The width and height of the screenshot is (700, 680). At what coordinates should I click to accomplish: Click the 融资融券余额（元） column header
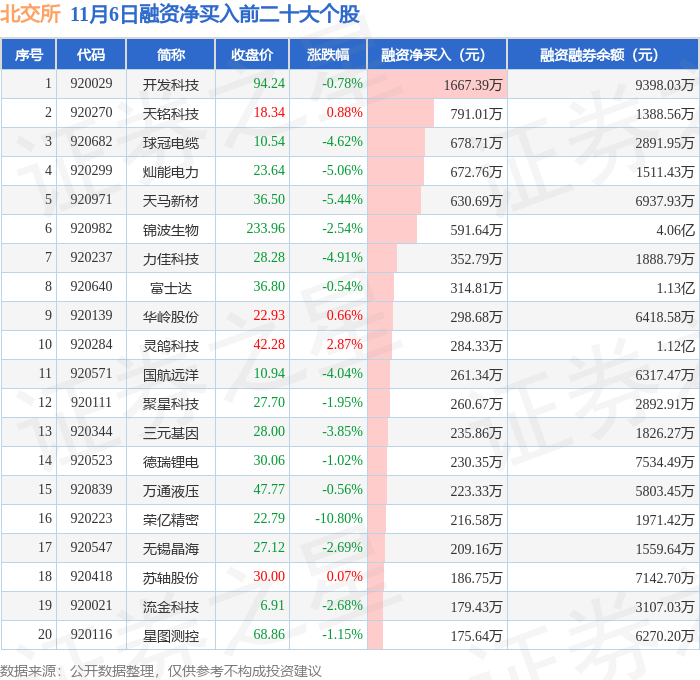pyautogui.click(x=603, y=55)
